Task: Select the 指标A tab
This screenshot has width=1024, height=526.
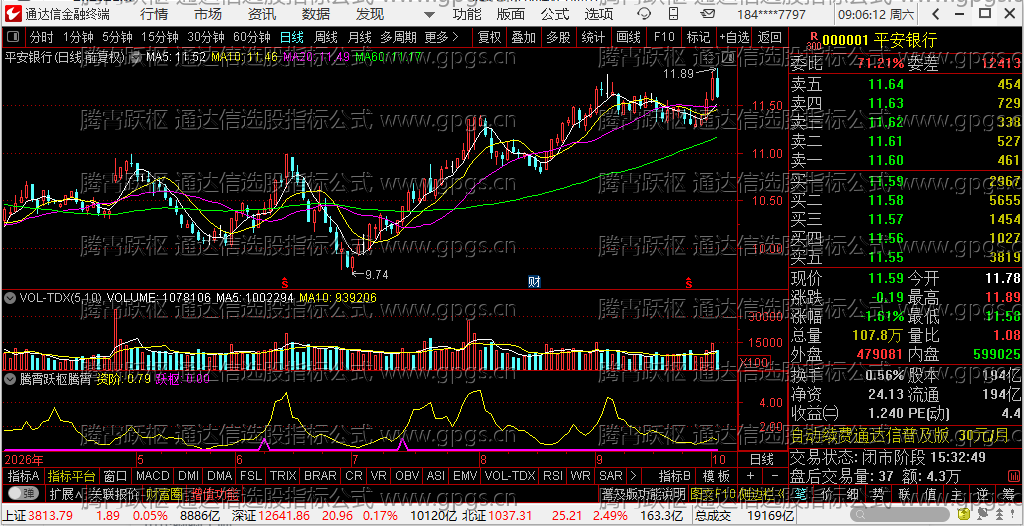Action: click(24, 476)
